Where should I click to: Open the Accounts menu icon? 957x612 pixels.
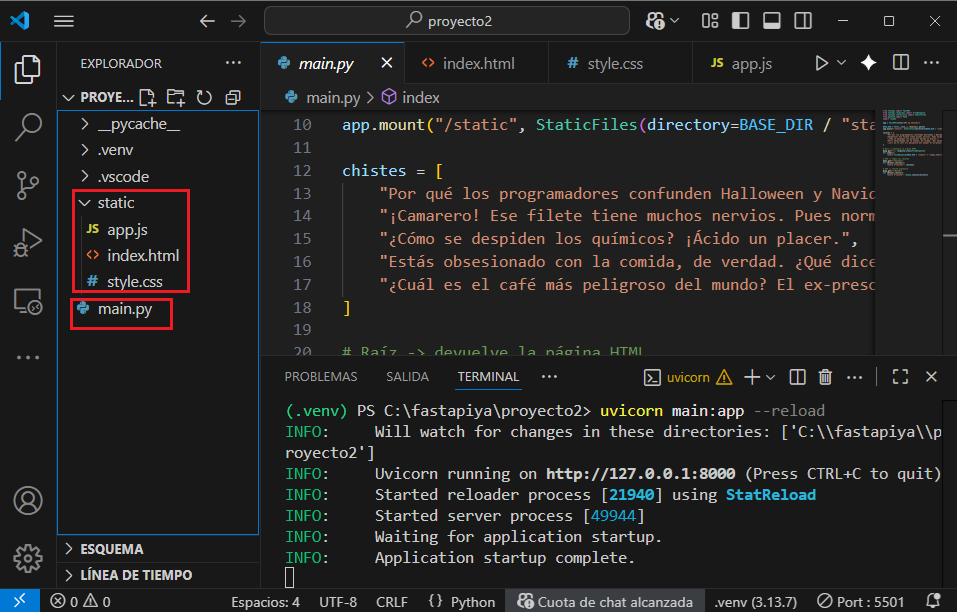(x=27, y=500)
